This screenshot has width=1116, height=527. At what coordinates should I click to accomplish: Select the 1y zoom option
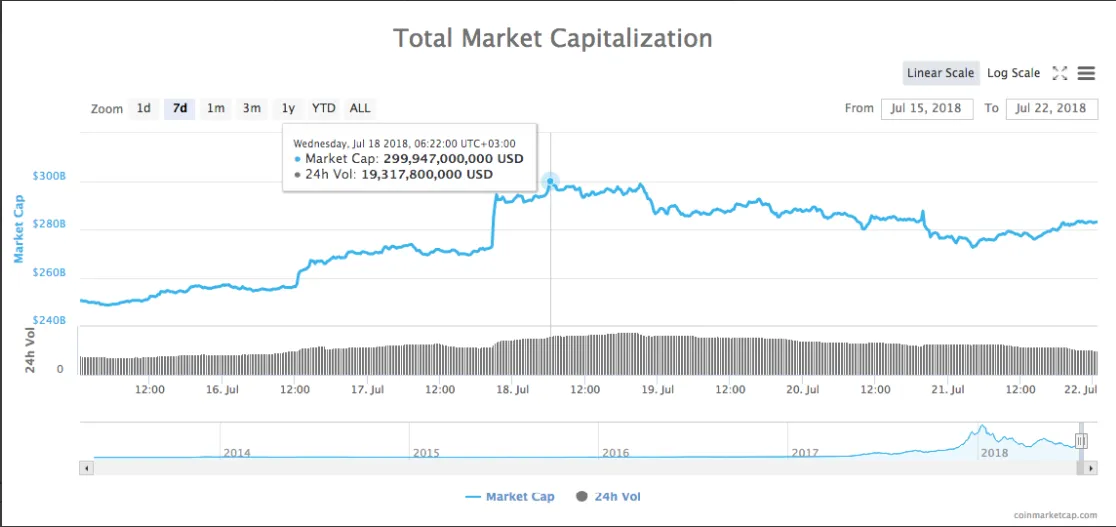click(288, 109)
